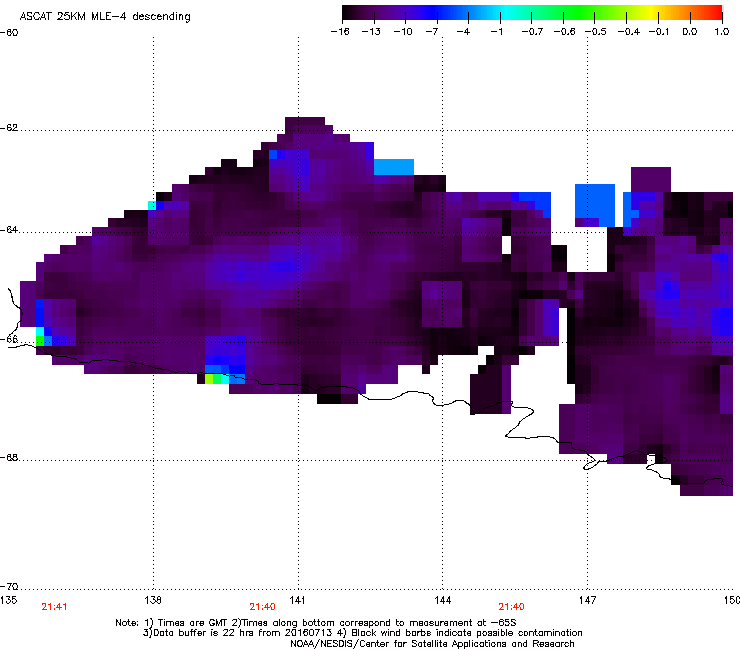Click the title 'ASCAT 25KM MLE-4 descending'

(x=105, y=17)
